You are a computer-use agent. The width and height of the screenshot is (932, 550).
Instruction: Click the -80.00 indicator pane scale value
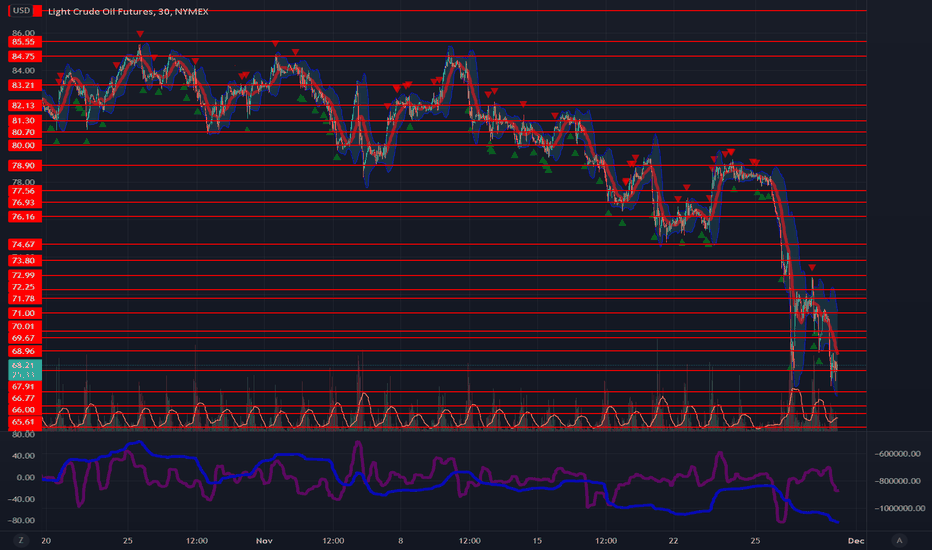[x=23, y=520]
